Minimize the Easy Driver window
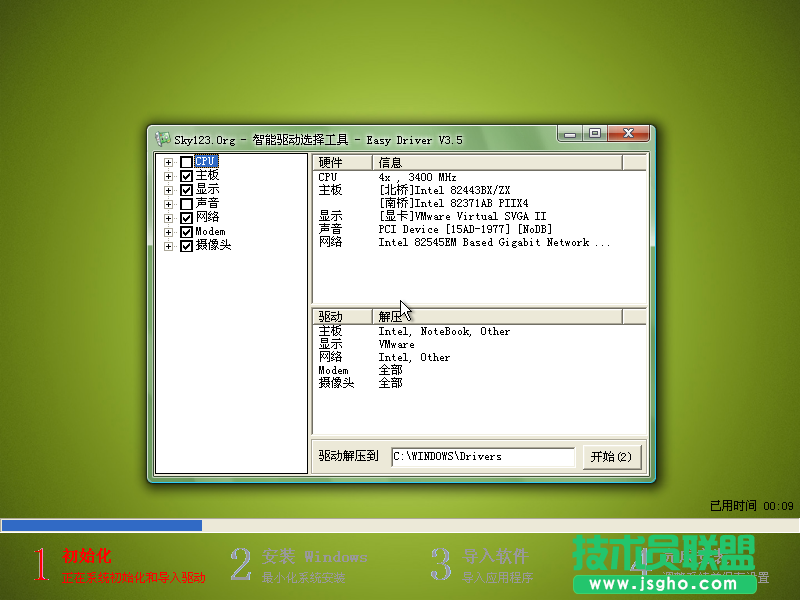 pos(571,133)
